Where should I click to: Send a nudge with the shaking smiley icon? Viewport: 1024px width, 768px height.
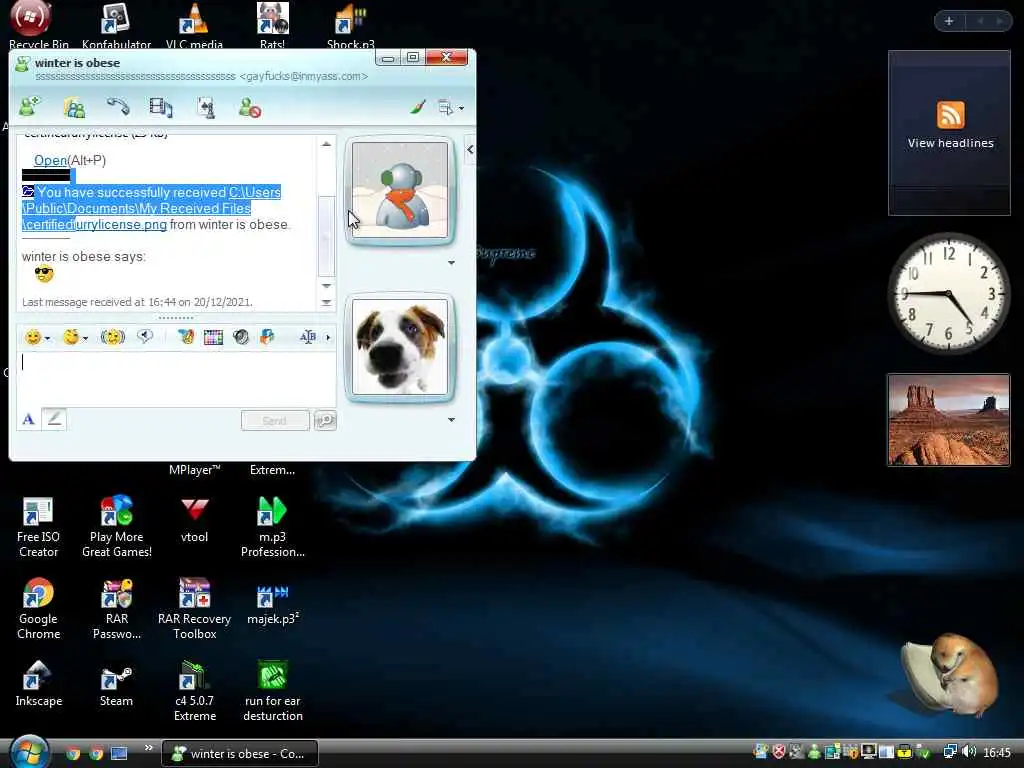pyautogui.click(x=112, y=337)
